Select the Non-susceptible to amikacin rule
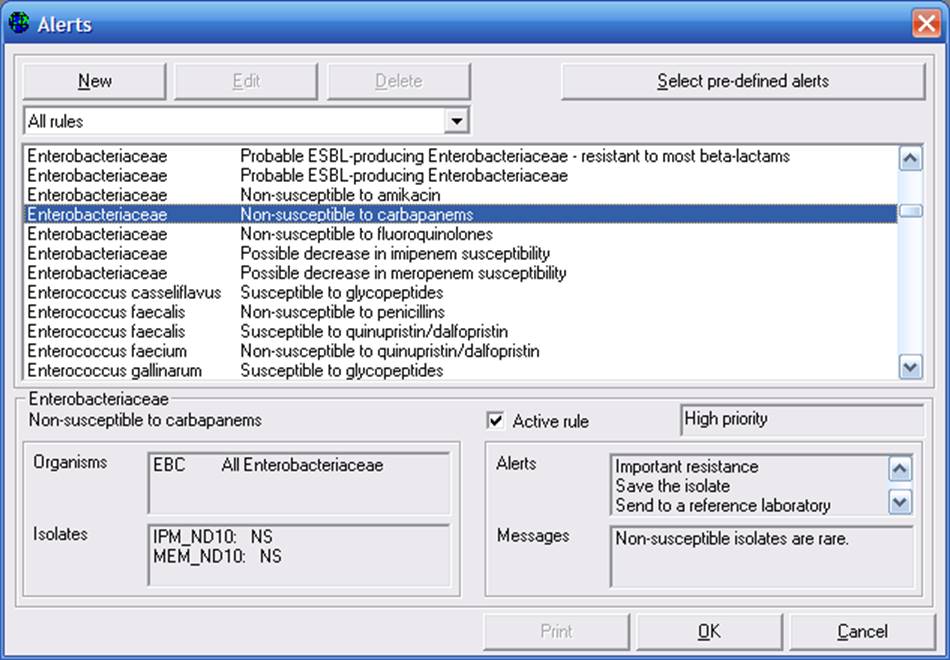The width and height of the screenshot is (950, 660). pos(340,195)
